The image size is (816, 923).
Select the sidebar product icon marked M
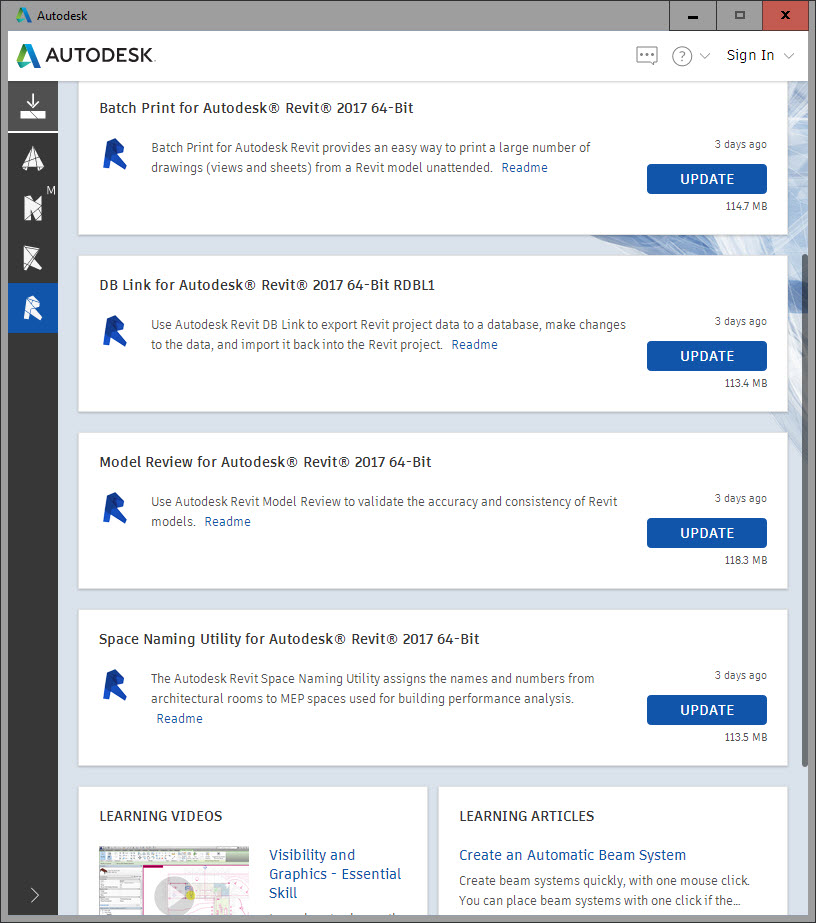pos(33,208)
